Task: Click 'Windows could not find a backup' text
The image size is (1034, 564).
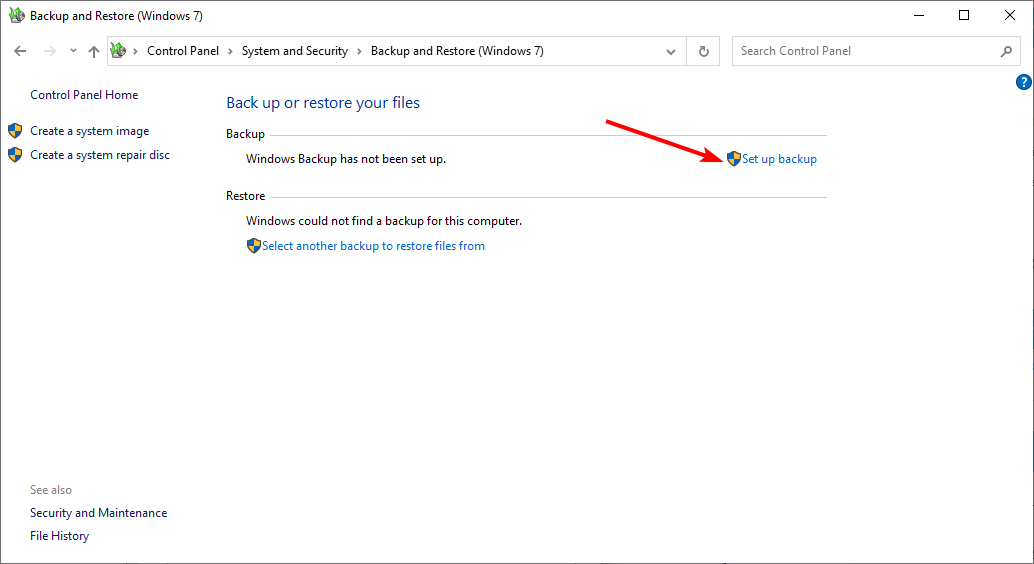Action: click(x=384, y=221)
